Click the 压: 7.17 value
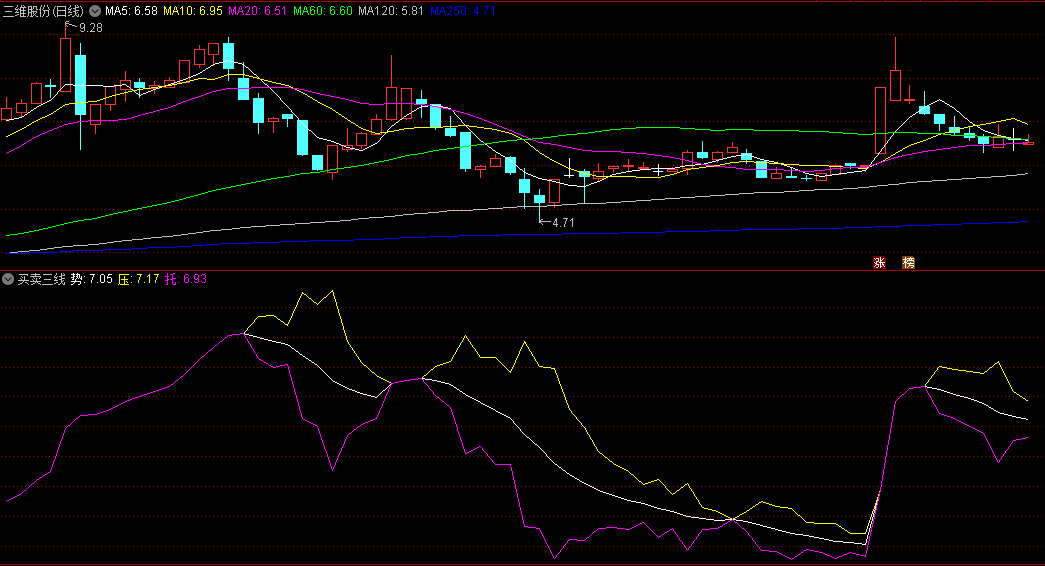Screen dimensions: 1045x566 [x=139, y=279]
